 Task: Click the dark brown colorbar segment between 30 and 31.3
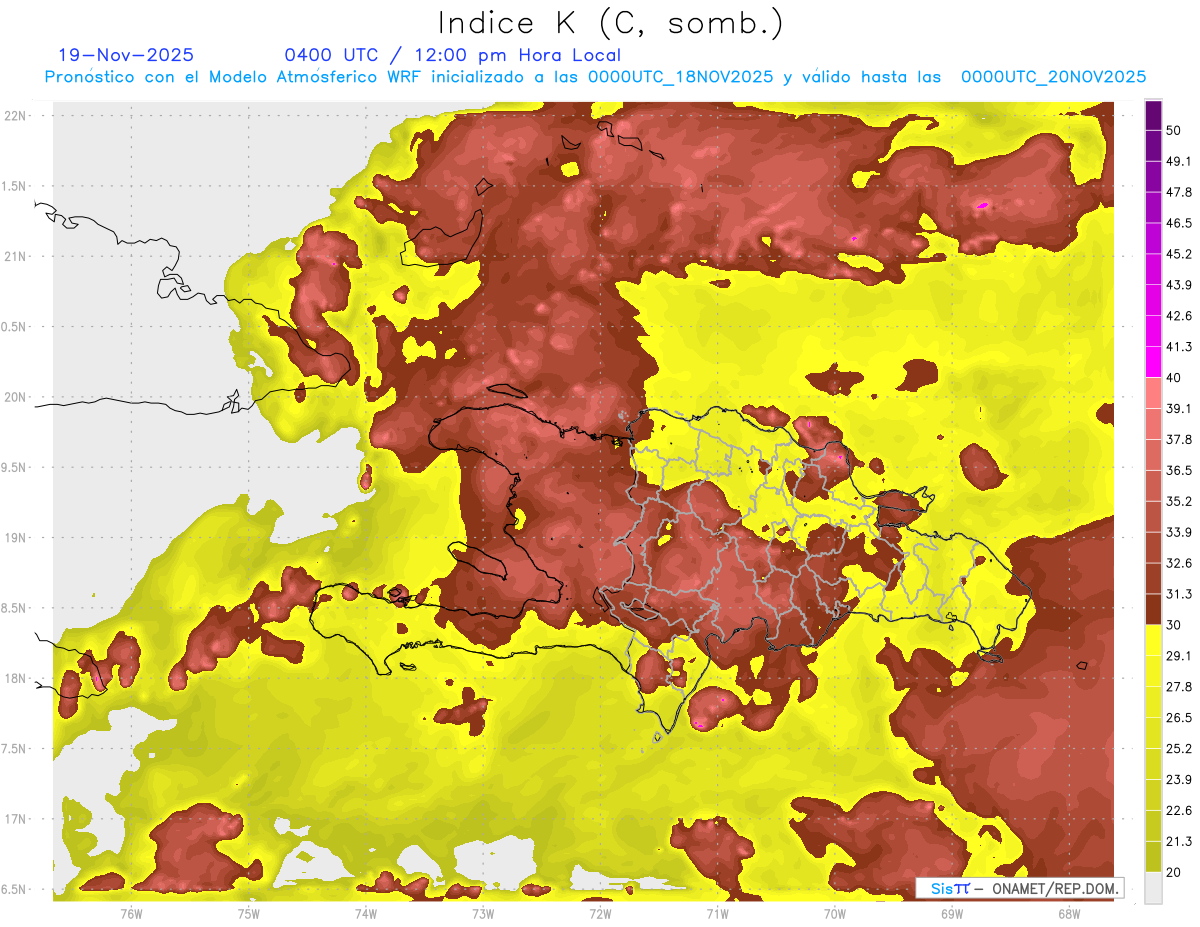point(1154,609)
